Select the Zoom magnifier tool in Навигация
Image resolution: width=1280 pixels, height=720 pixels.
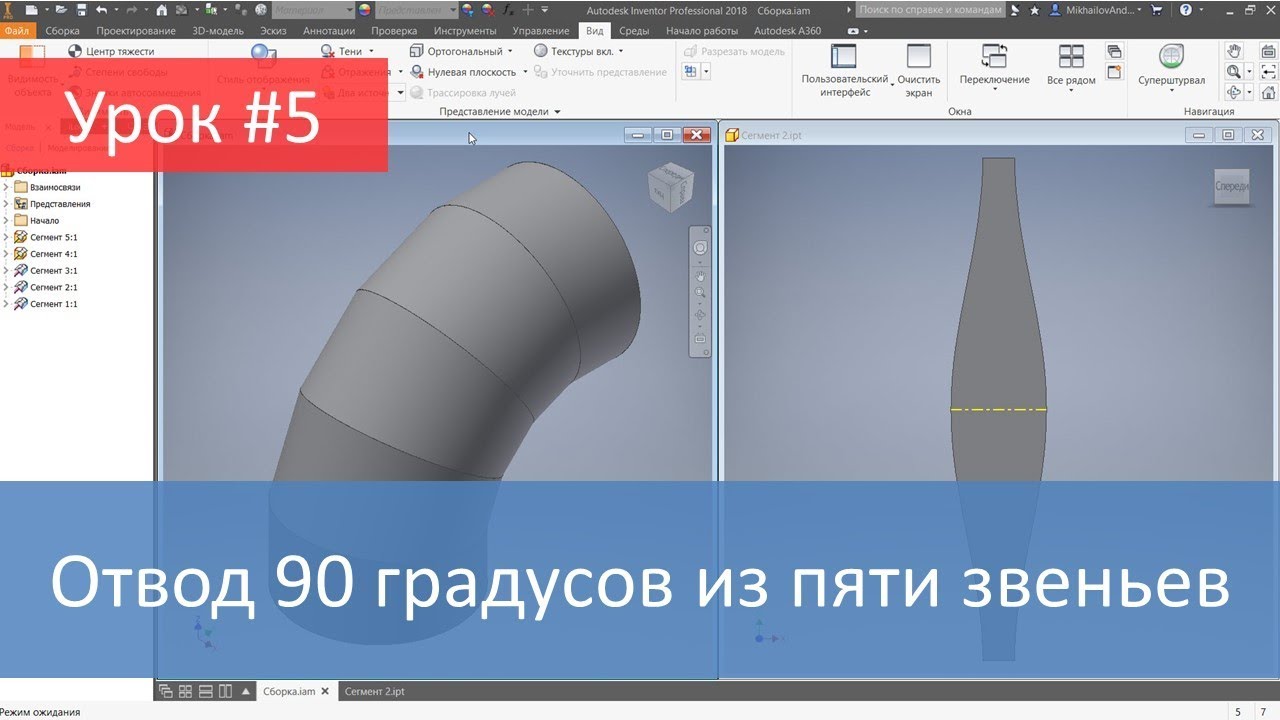(x=1234, y=71)
